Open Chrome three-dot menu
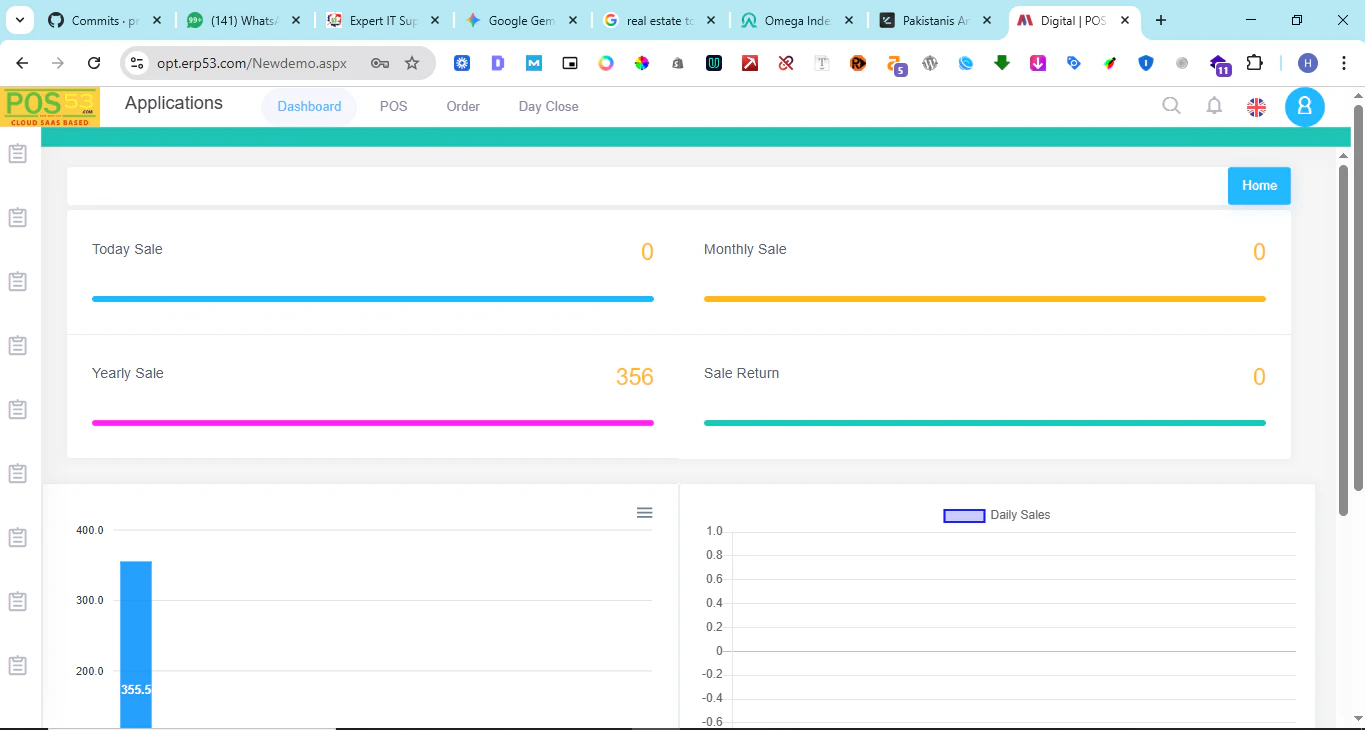 point(1344,63)
